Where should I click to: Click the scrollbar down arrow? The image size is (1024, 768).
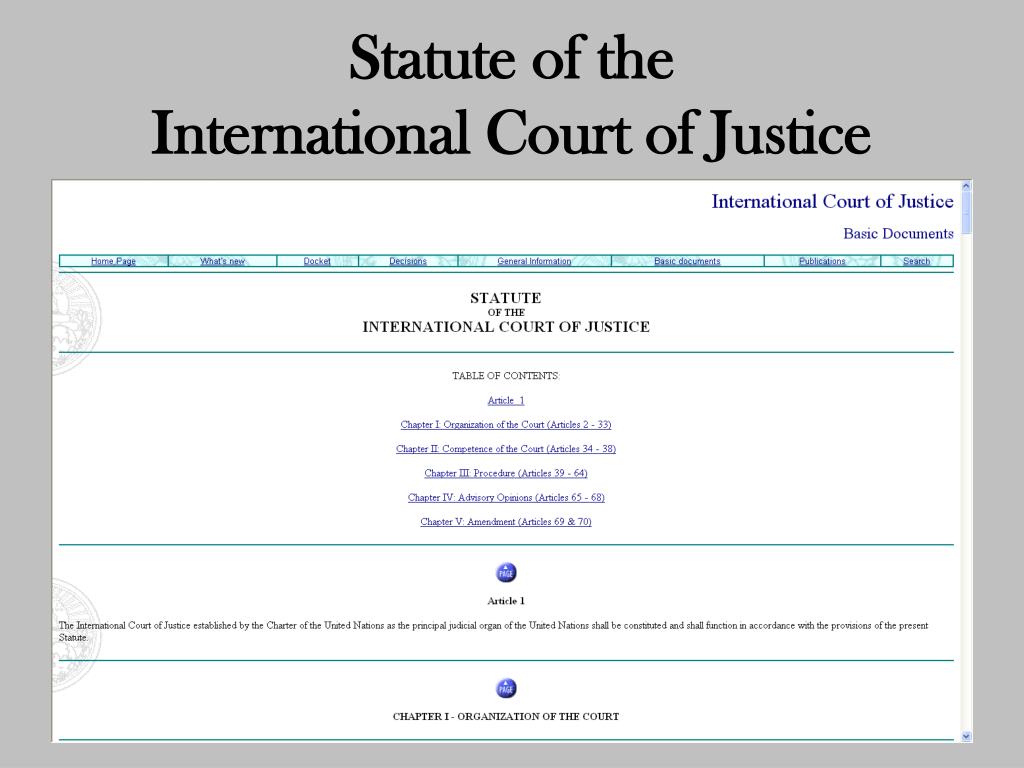coord(967,736)
